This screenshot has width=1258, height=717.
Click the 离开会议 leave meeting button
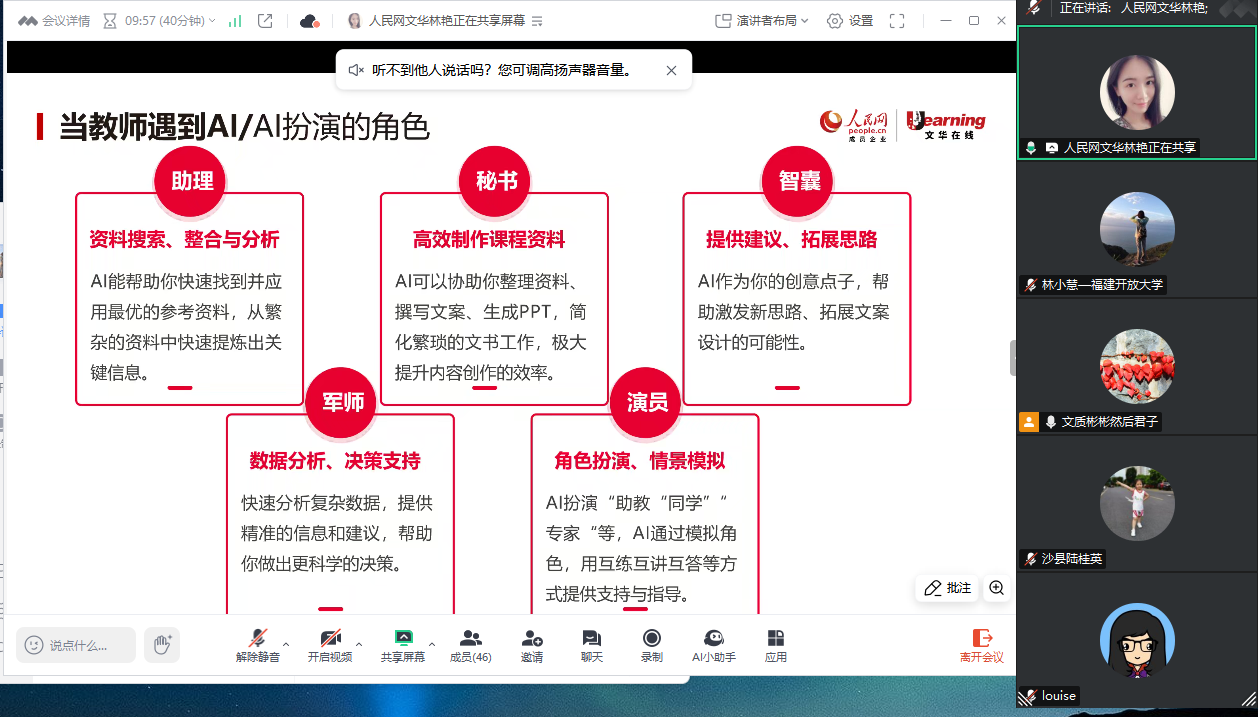click(x=981, y=645)
